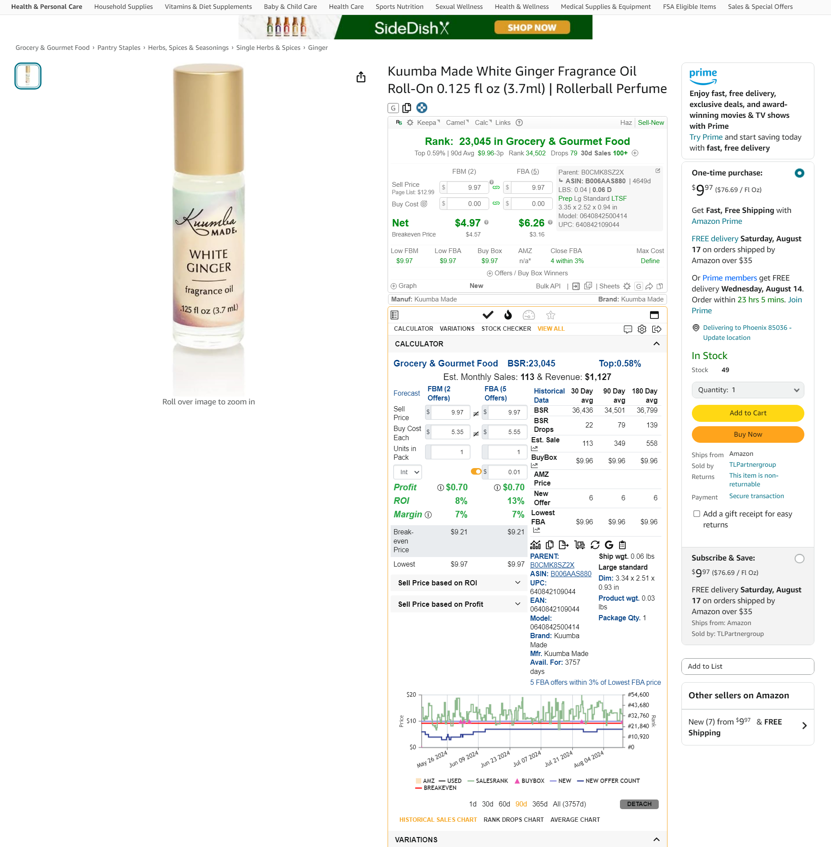The height and width of the screenshot is (847, 831).
Task: Click the flame icon in the calculator toolbar
Action: click(x=508, y=315)
